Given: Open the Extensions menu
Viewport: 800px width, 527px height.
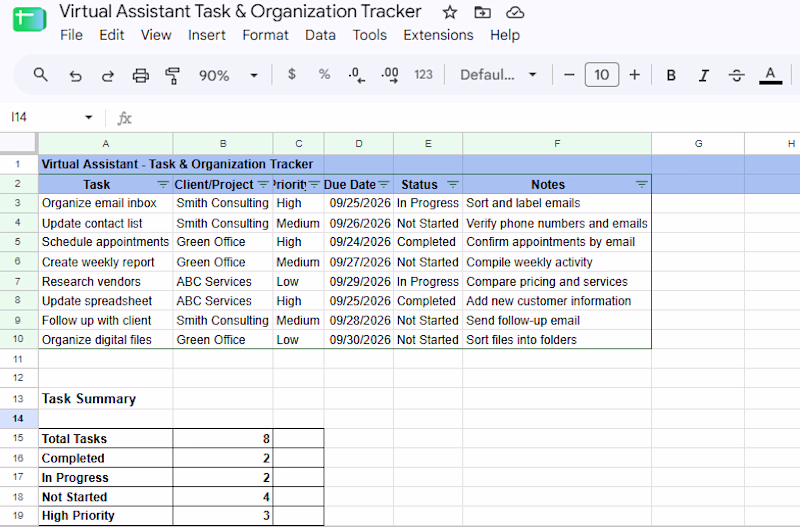Looking at the screenshot, I should click(438, 35).
